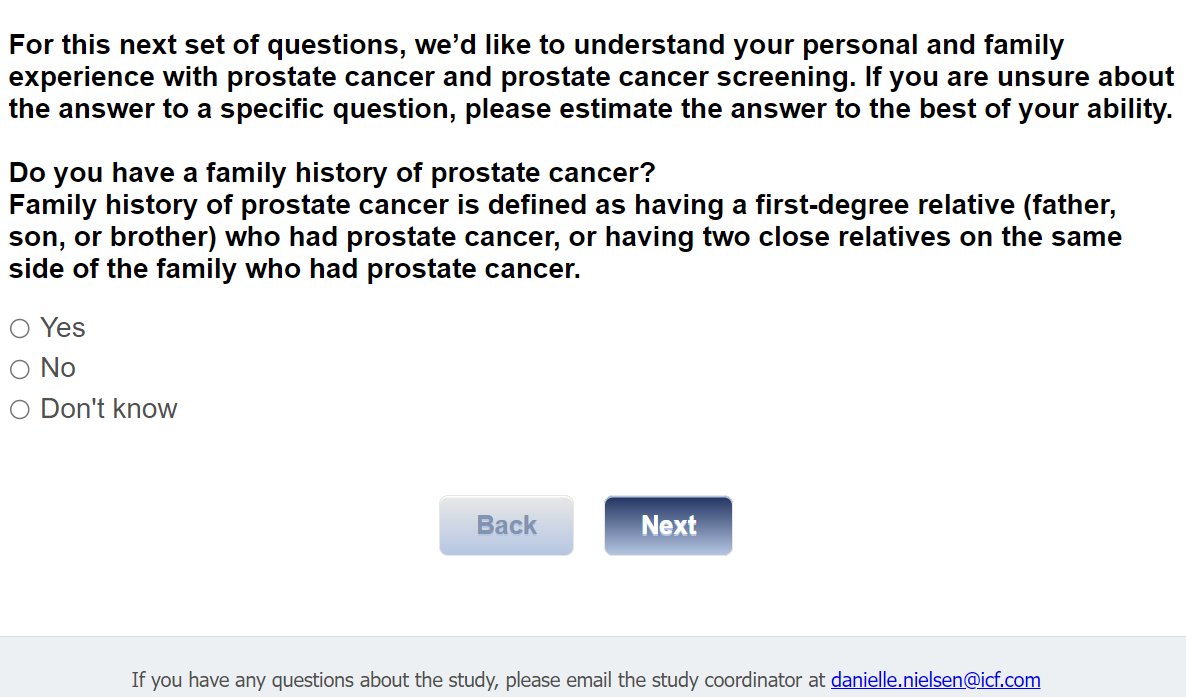The height and width of the screenshot is (697, 1186).
Task: Click the Yes answer label text
Action: pyautogui.click(x=63, y=328)
